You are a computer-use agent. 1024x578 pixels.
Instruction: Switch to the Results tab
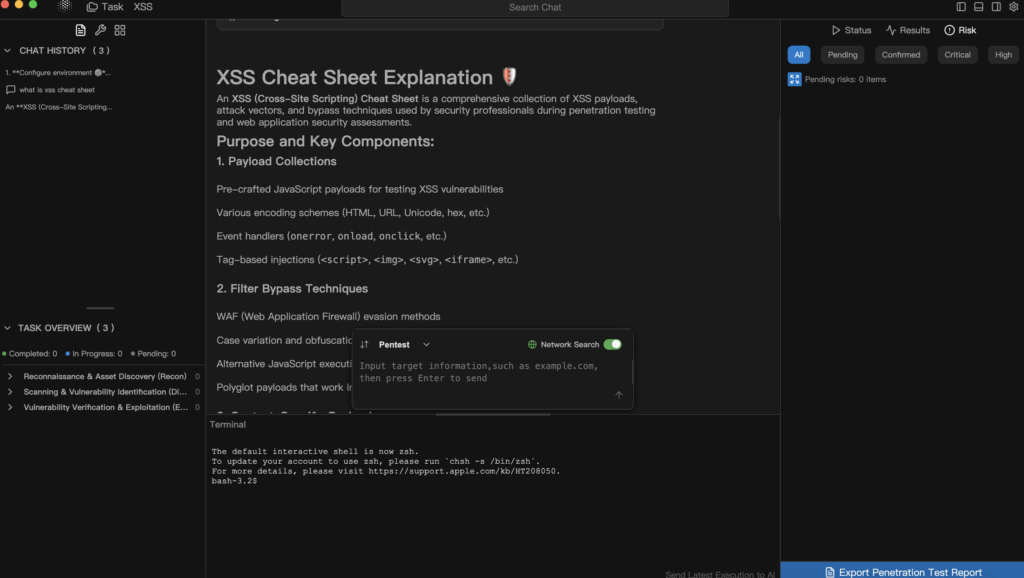[x=907, y=30]
